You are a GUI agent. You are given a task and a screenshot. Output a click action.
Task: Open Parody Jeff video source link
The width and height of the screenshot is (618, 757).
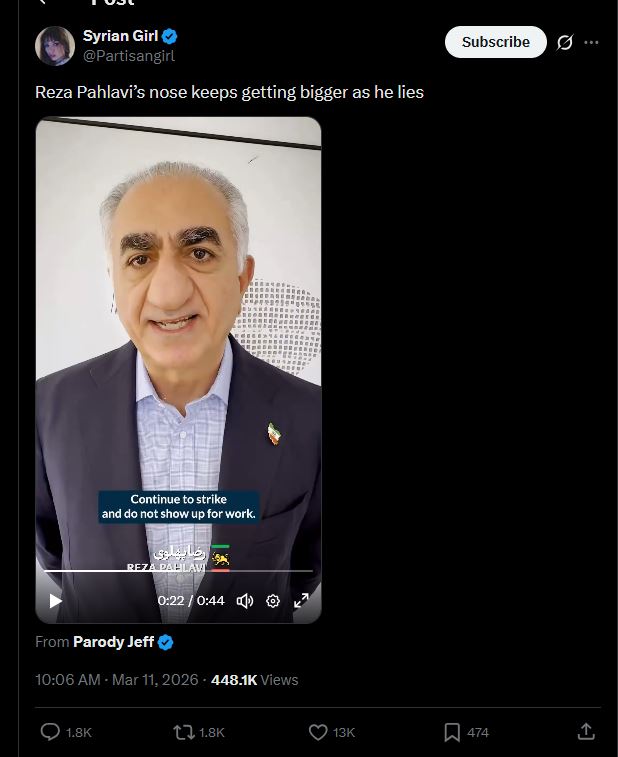113,642
